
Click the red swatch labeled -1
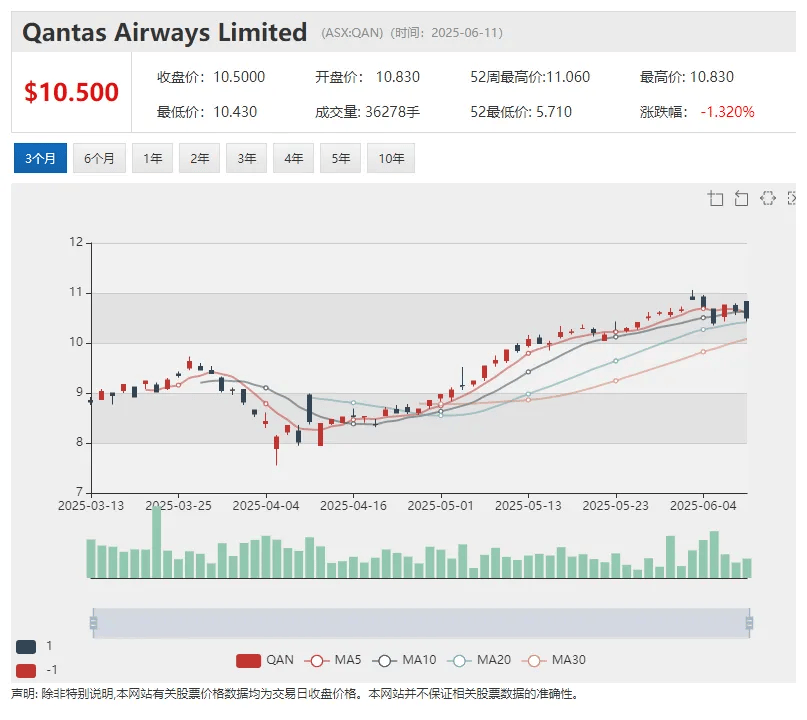point(26,671)
